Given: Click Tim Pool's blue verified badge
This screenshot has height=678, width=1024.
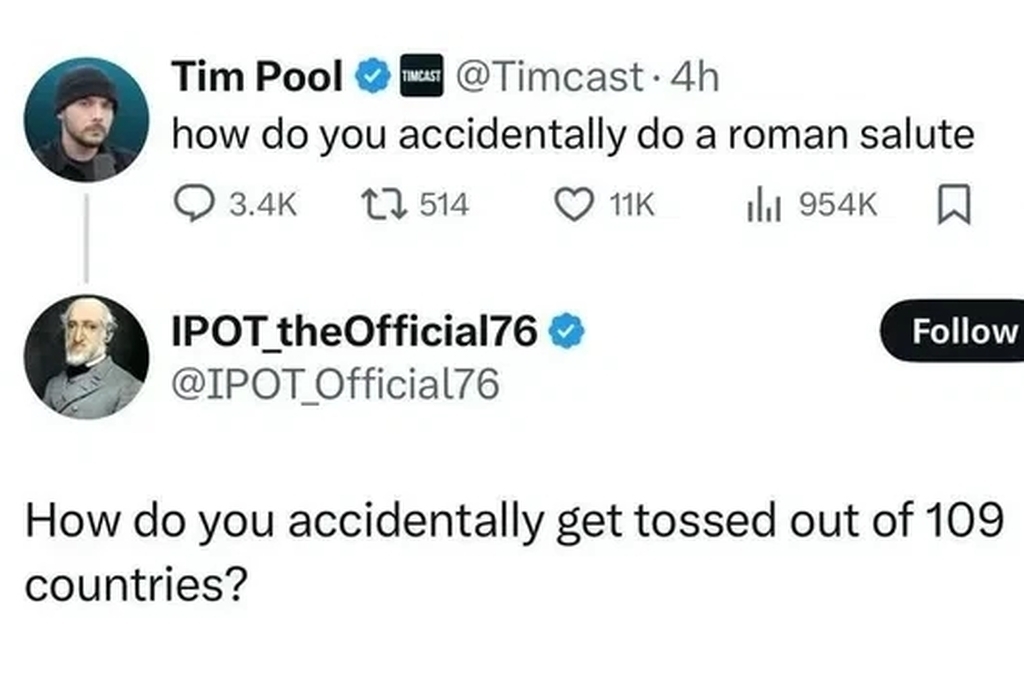Looking at the screenshot, I should point(373,77).
